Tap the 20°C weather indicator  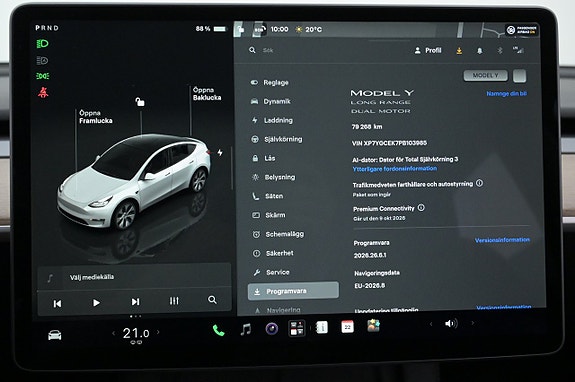(309, 29)
